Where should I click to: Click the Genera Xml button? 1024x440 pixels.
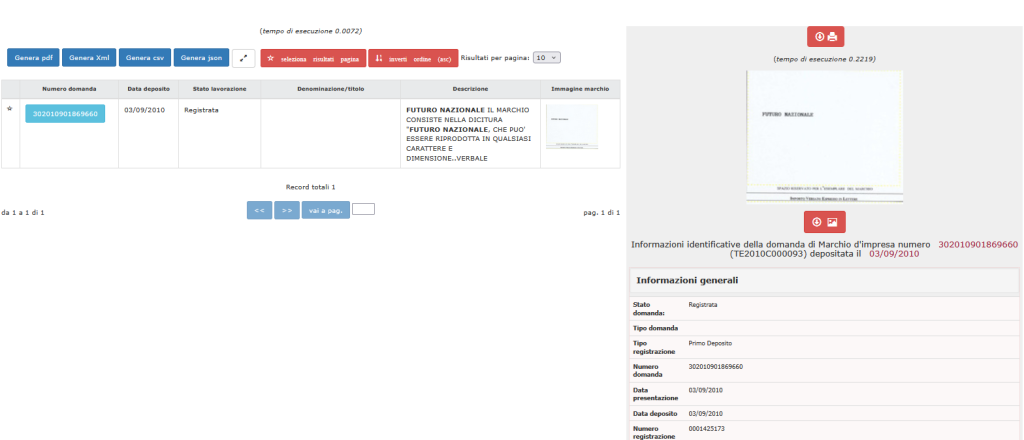[x=90, y=58]
